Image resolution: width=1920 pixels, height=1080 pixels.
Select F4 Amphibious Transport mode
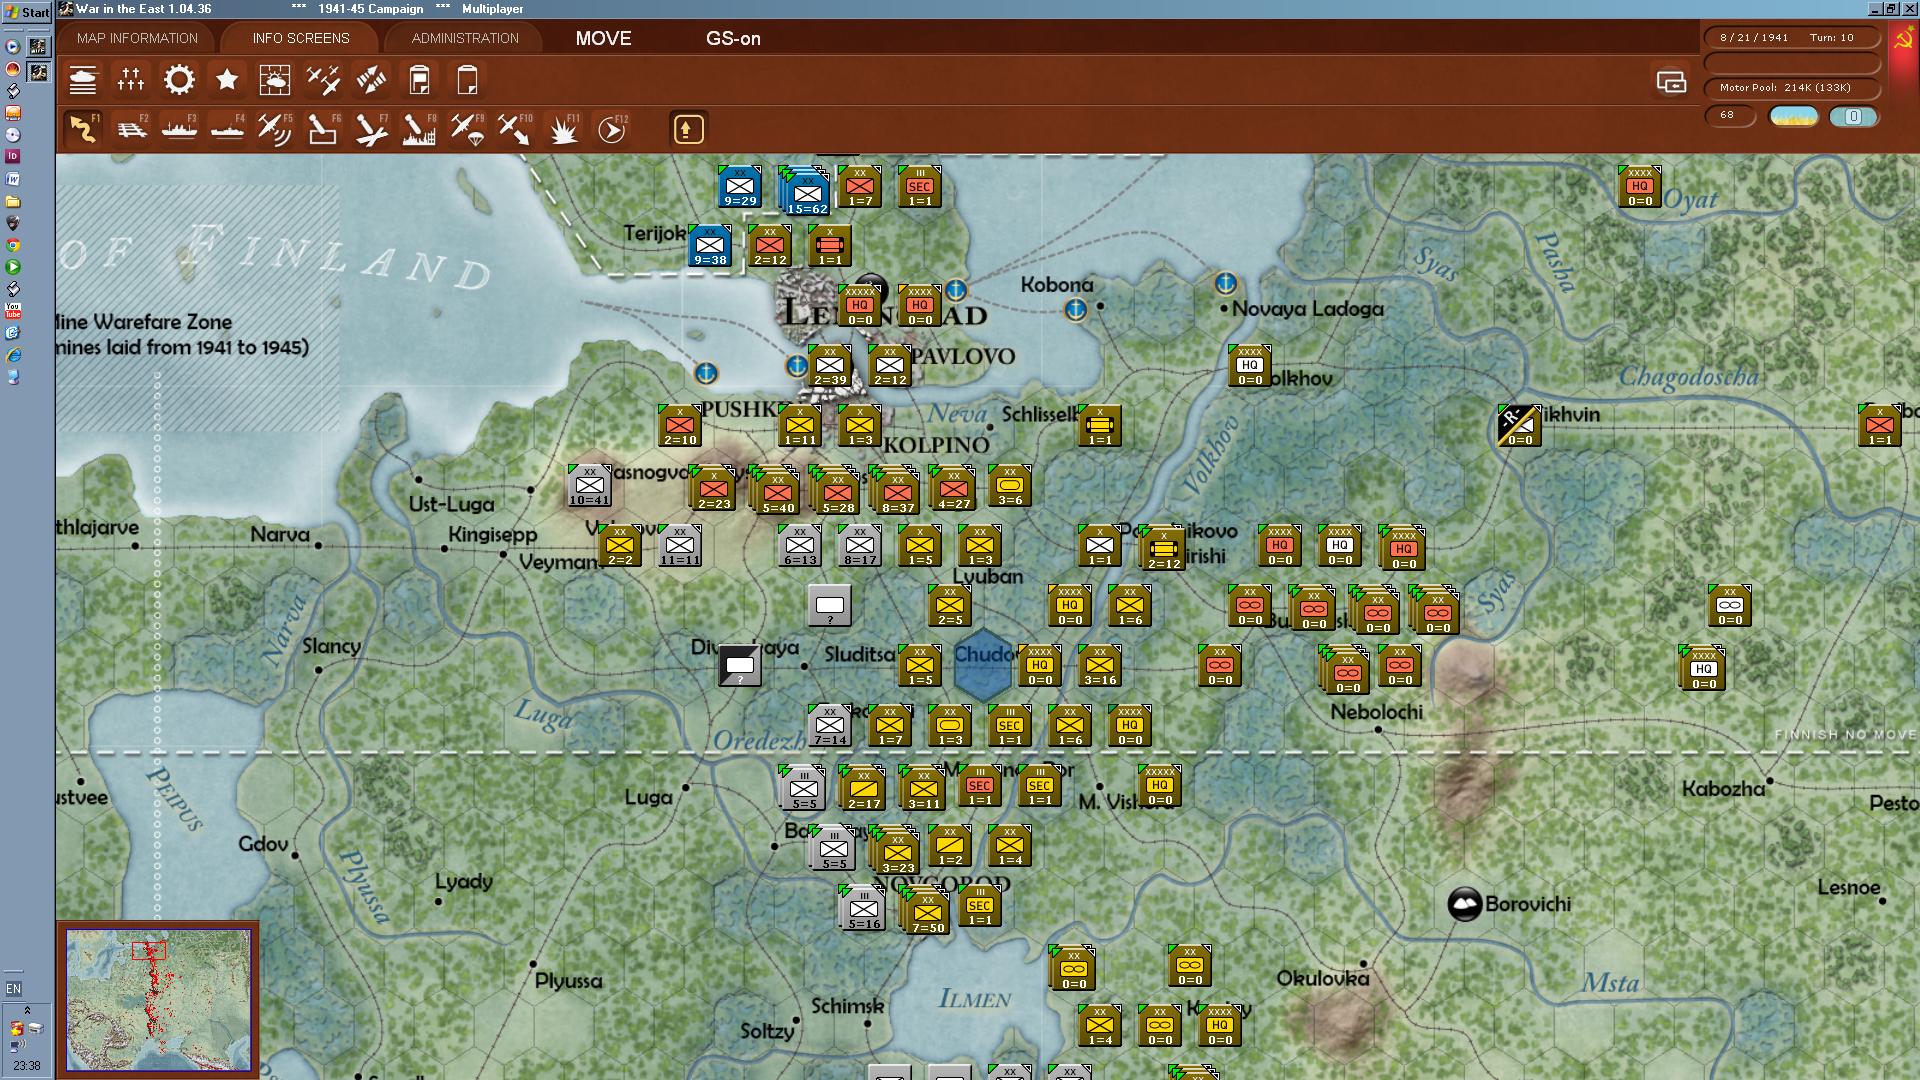click(x=227, y=129)
